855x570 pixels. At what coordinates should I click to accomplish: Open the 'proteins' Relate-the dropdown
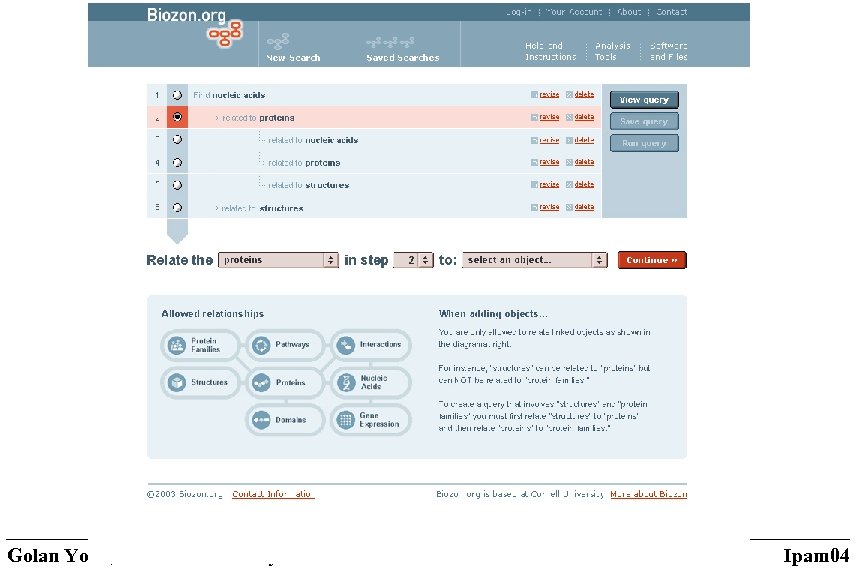click(278, 260)
